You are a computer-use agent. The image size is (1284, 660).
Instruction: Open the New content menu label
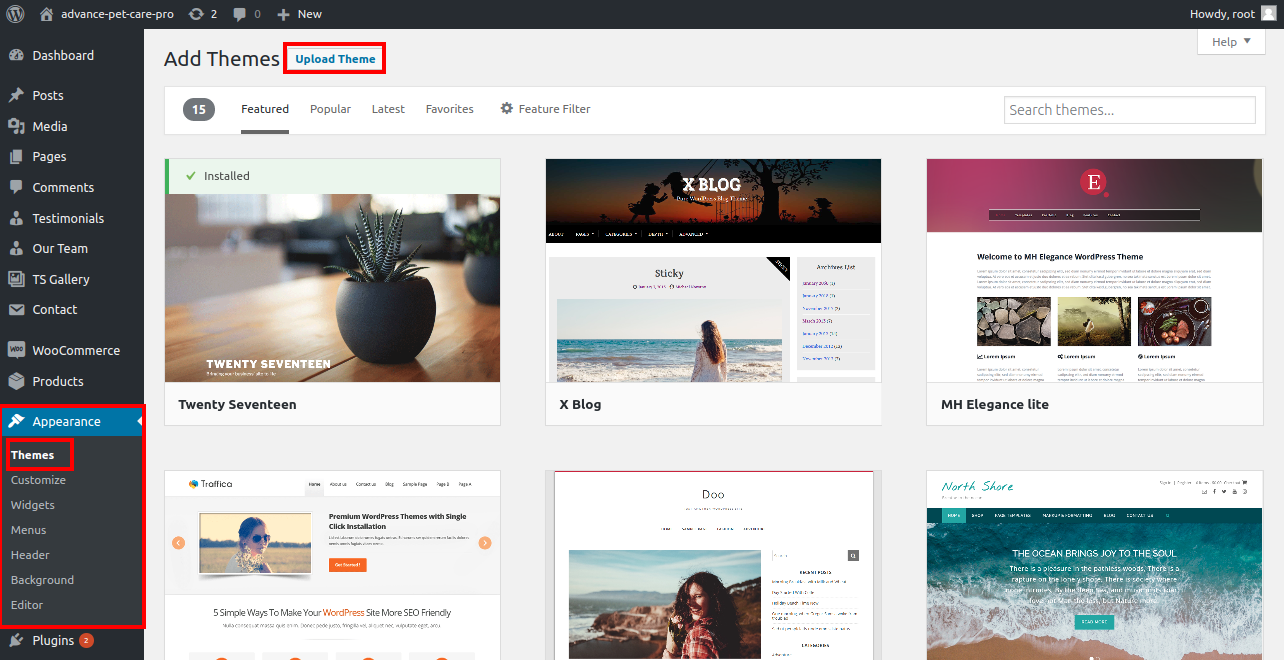pyautogui.click(x=310, y=14)
